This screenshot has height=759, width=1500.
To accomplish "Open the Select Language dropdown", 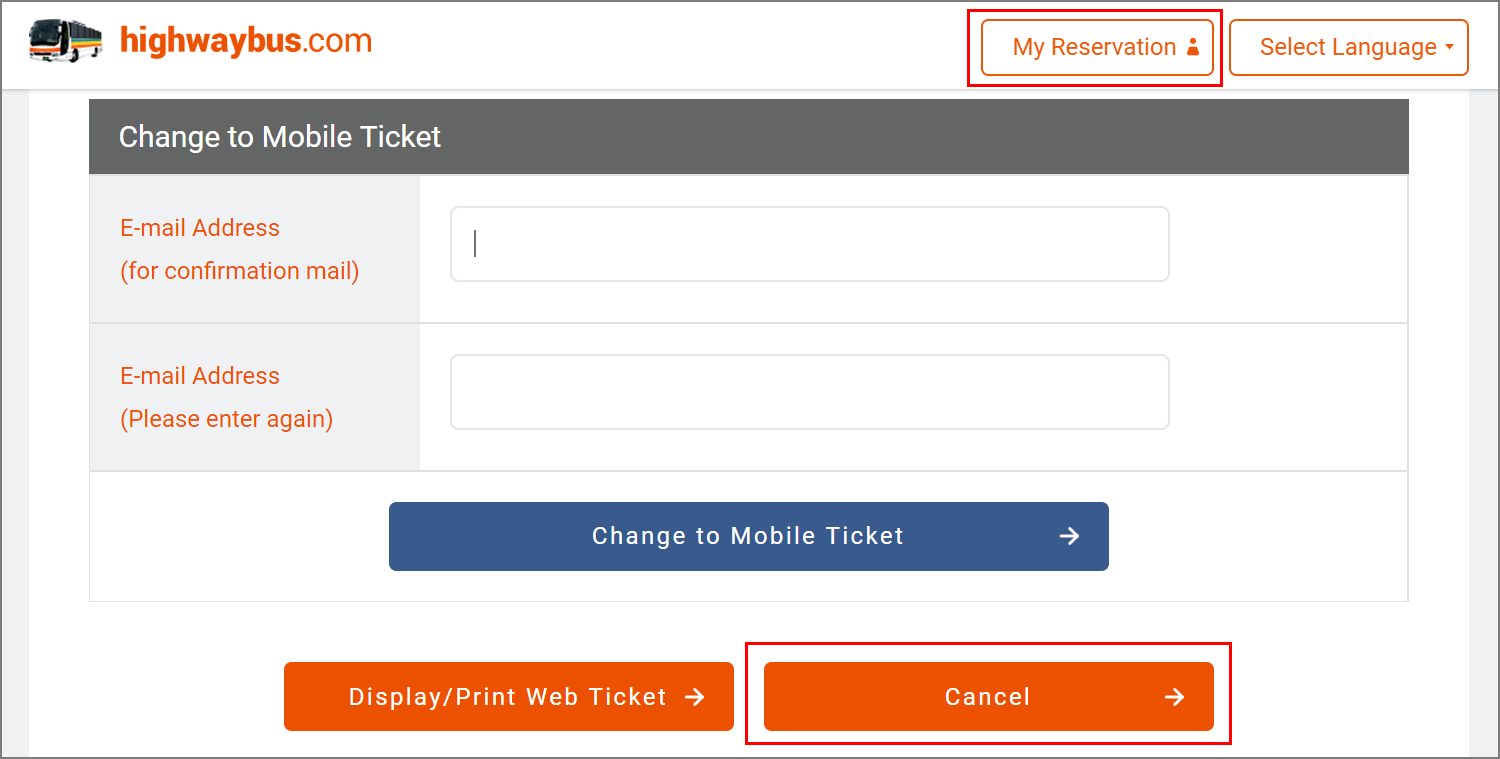I will (x=1347, y=47).
